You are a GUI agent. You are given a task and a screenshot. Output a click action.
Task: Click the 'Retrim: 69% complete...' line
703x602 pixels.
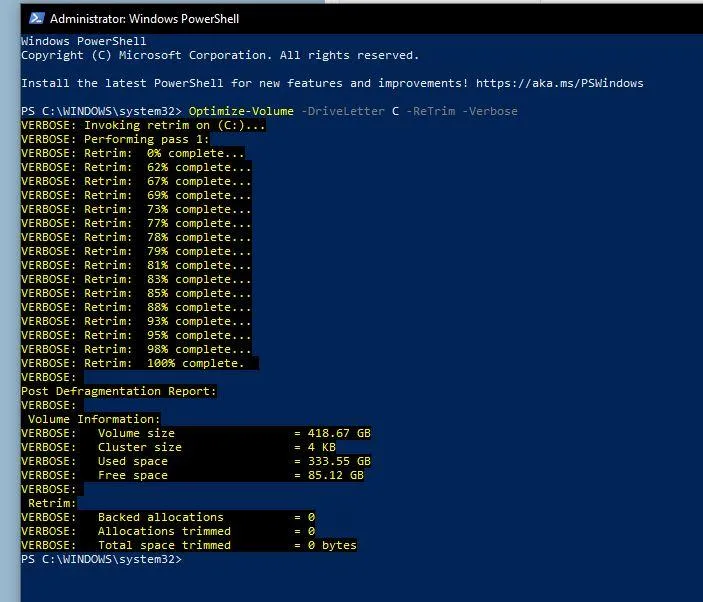[x=136, y=195]
